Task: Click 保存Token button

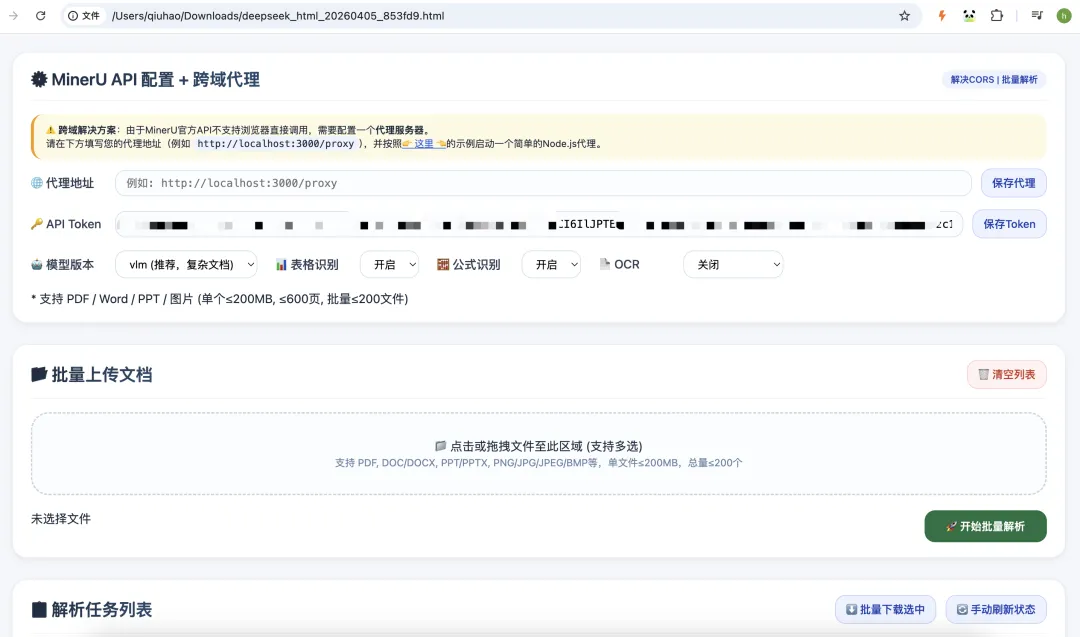Action: [x=1009, y=224]
